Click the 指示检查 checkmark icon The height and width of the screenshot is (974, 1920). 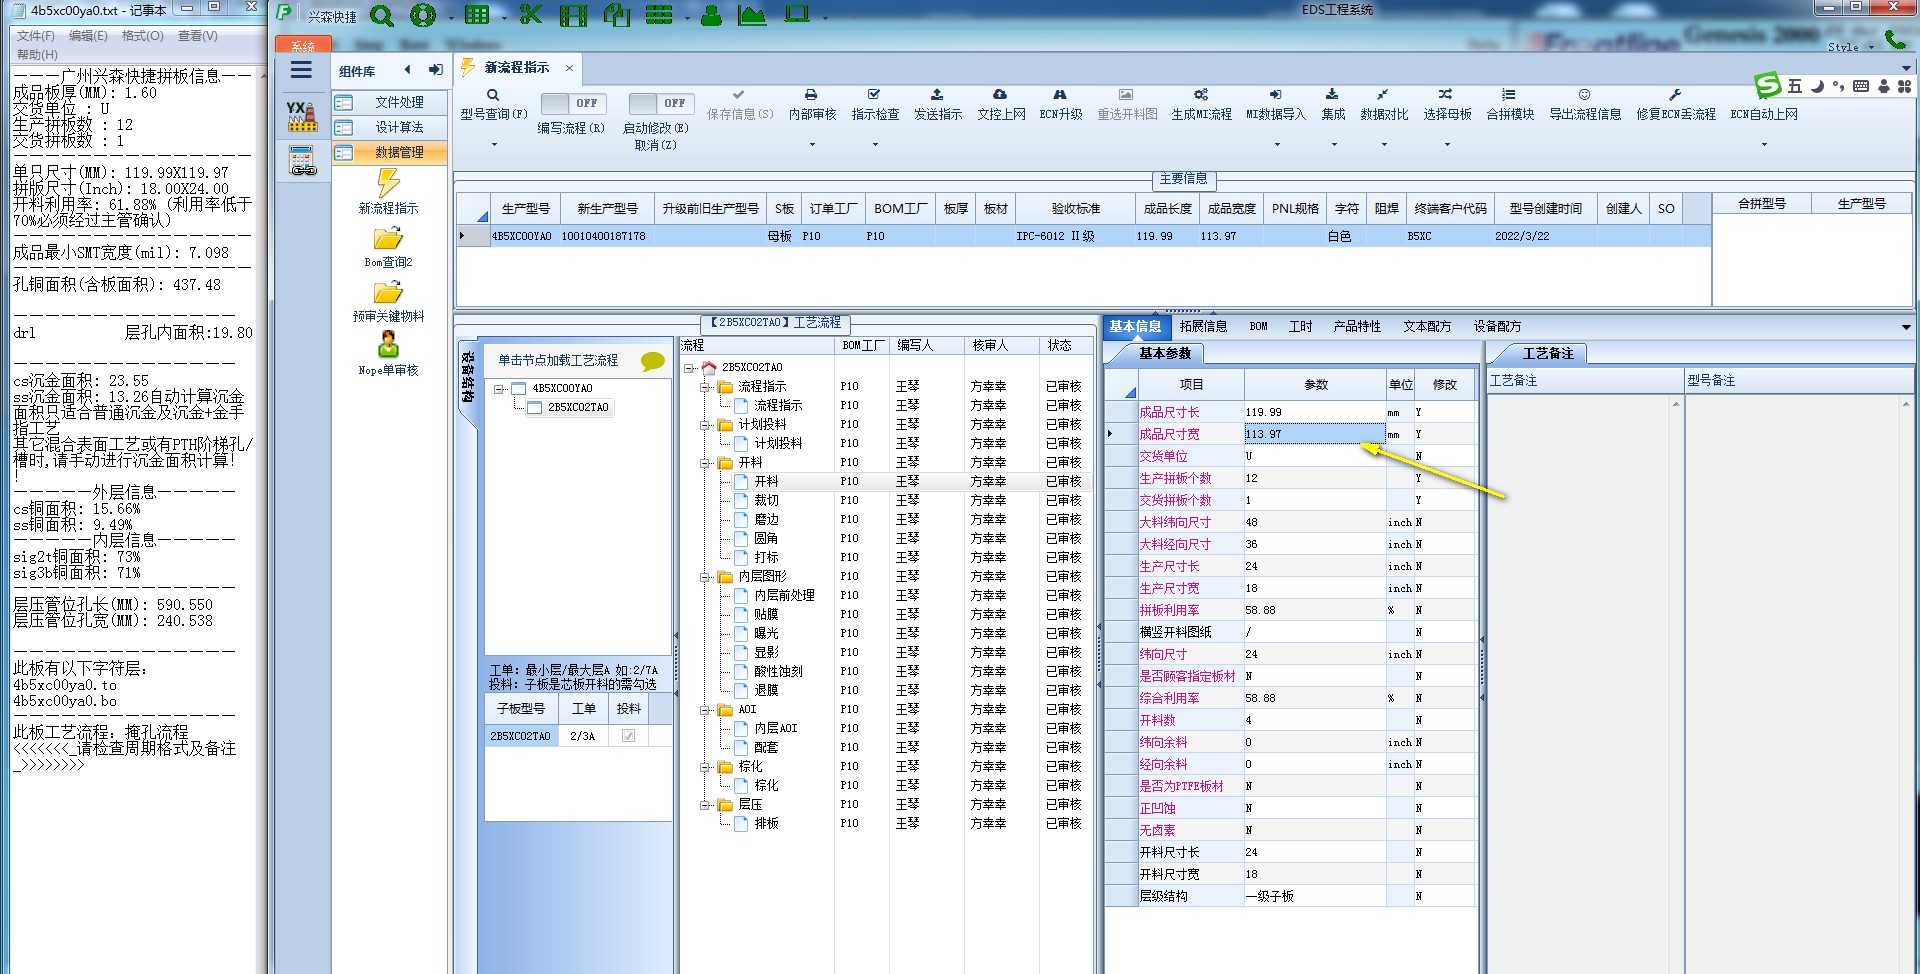pyautogui.click(x=874, y=94)
